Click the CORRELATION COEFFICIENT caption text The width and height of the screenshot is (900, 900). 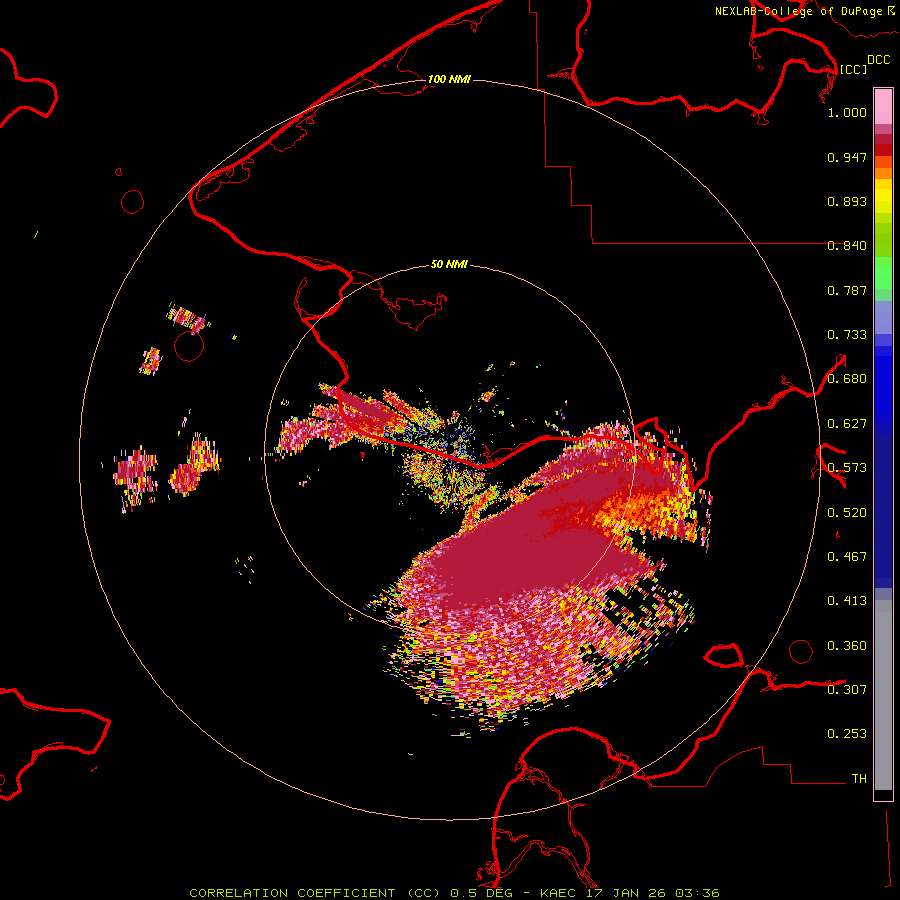(x=292, y=893)
